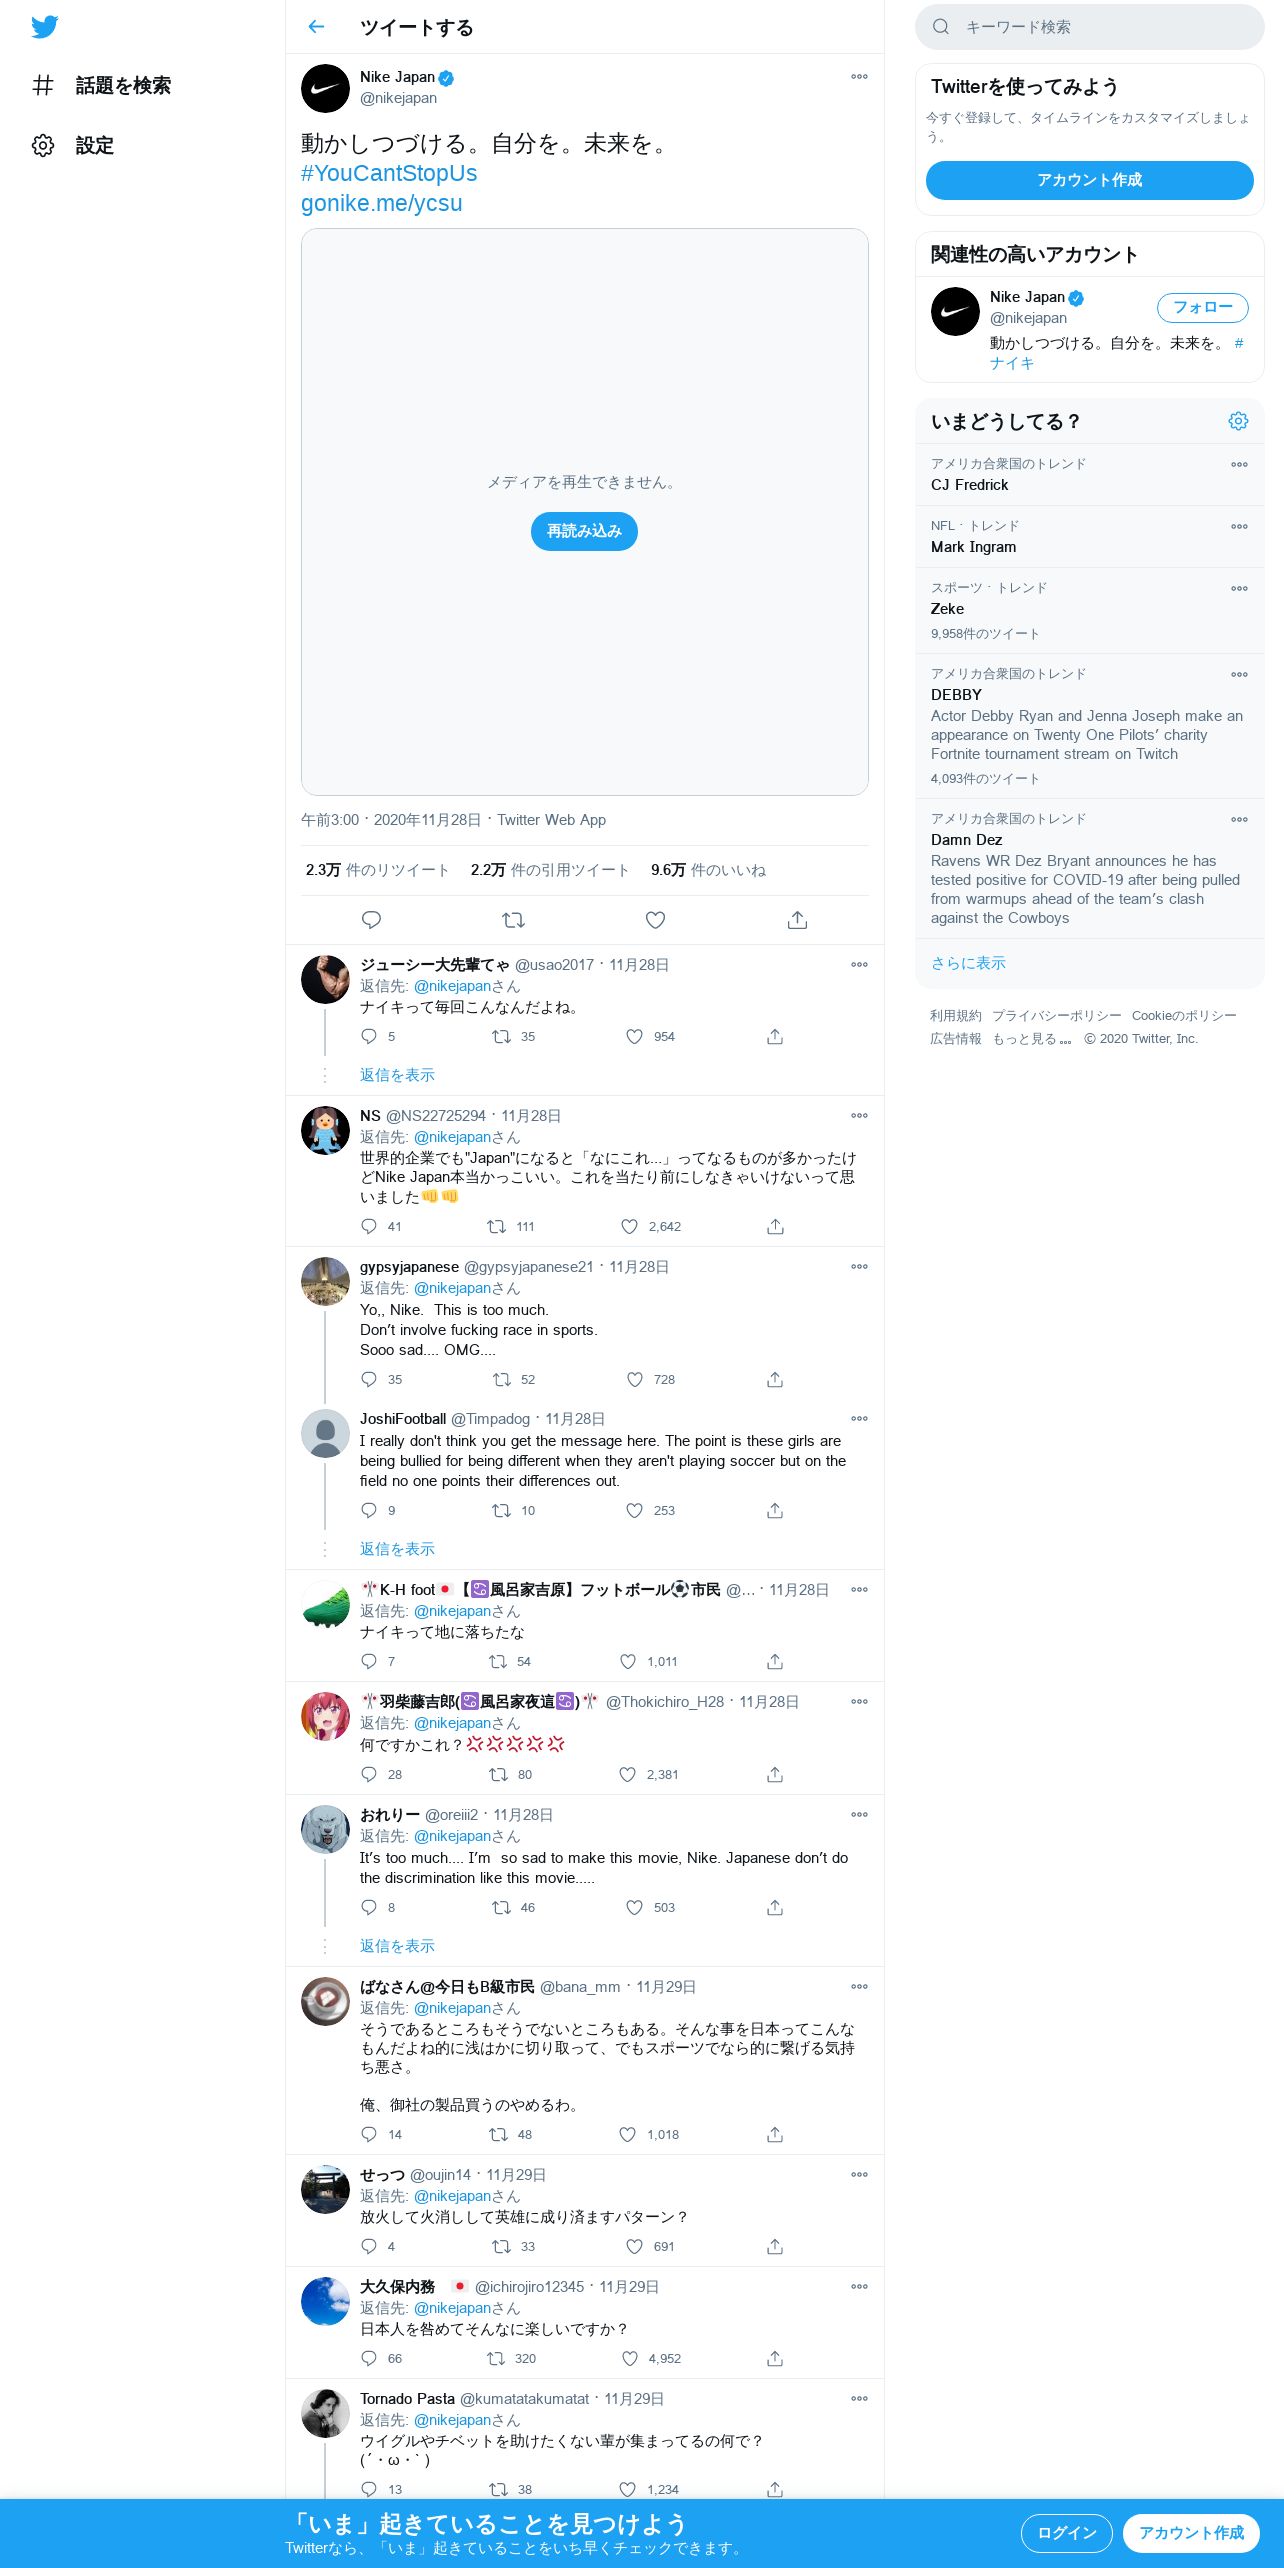The image size is (1284, 2568).
Task: Open the 話題を検索 explore menu item
Action: coord(101,85)
